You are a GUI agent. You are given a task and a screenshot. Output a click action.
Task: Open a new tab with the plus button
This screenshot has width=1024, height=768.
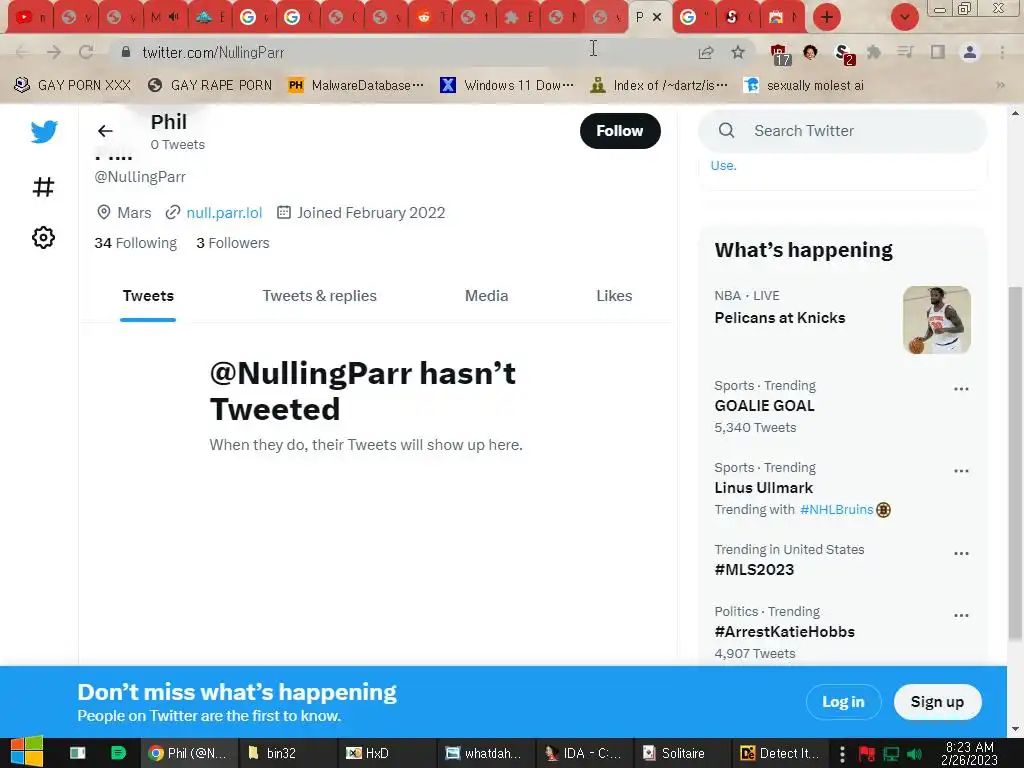point(827,17)
